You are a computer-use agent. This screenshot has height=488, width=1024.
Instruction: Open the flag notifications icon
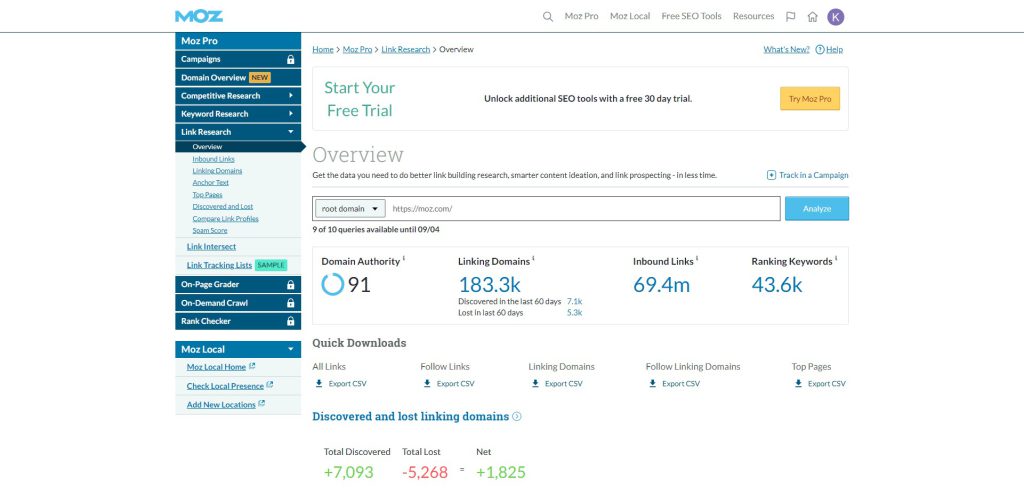click(x=791, y=16)
